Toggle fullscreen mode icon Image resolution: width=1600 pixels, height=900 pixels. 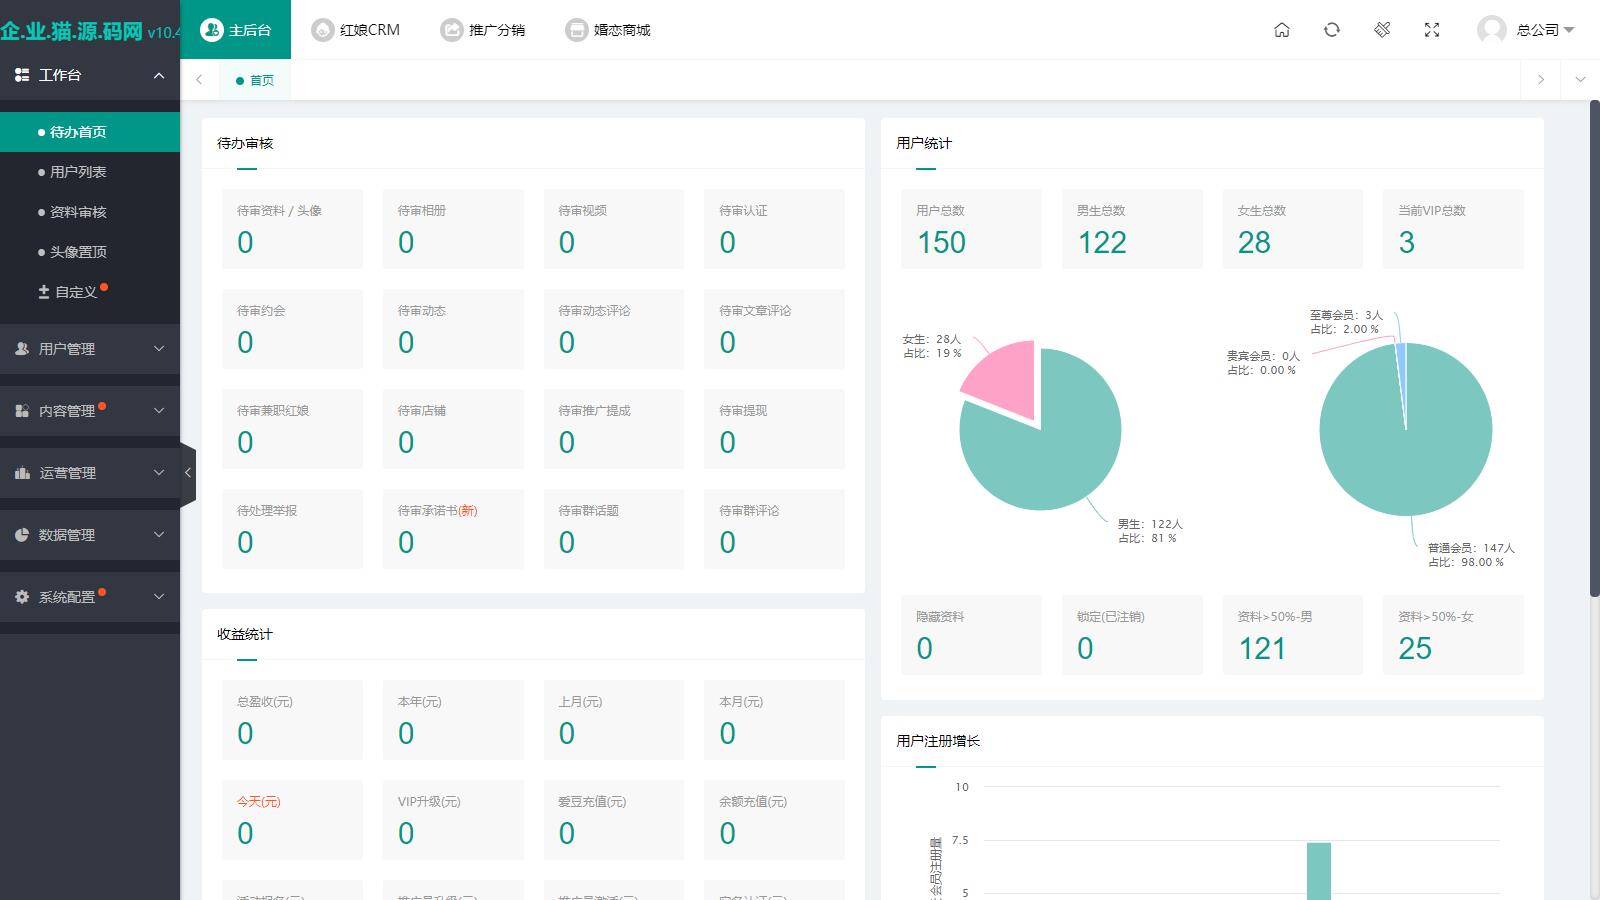point(1432,30)
